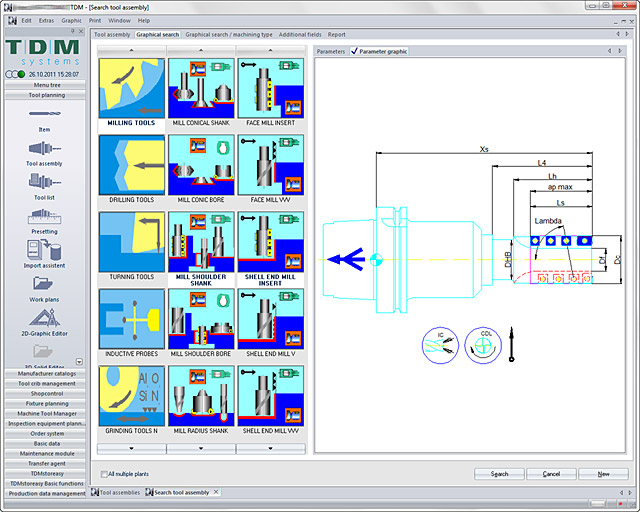Expand the Menu tree section
This screenshot has height=512, width=640.
(x=45, y=85)
